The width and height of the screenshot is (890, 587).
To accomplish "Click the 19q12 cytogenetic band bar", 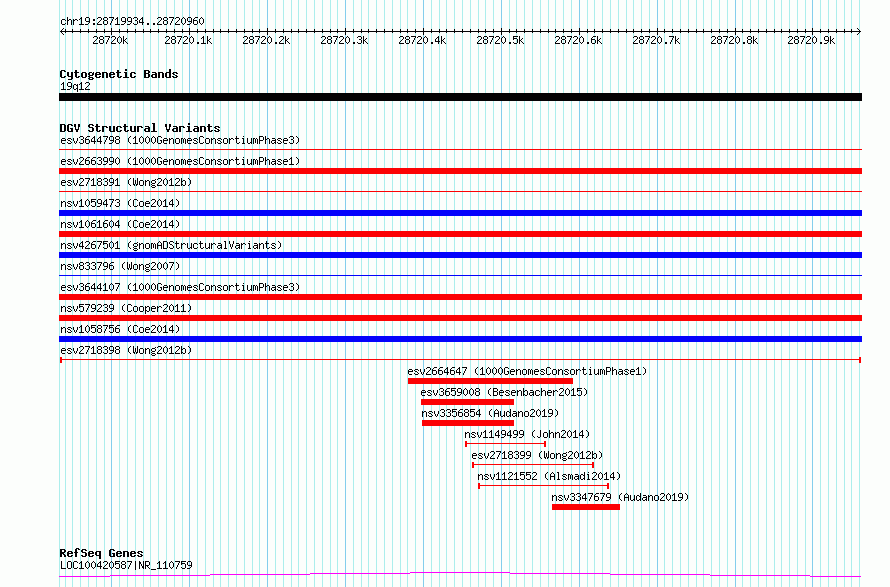I will [460, 97].
